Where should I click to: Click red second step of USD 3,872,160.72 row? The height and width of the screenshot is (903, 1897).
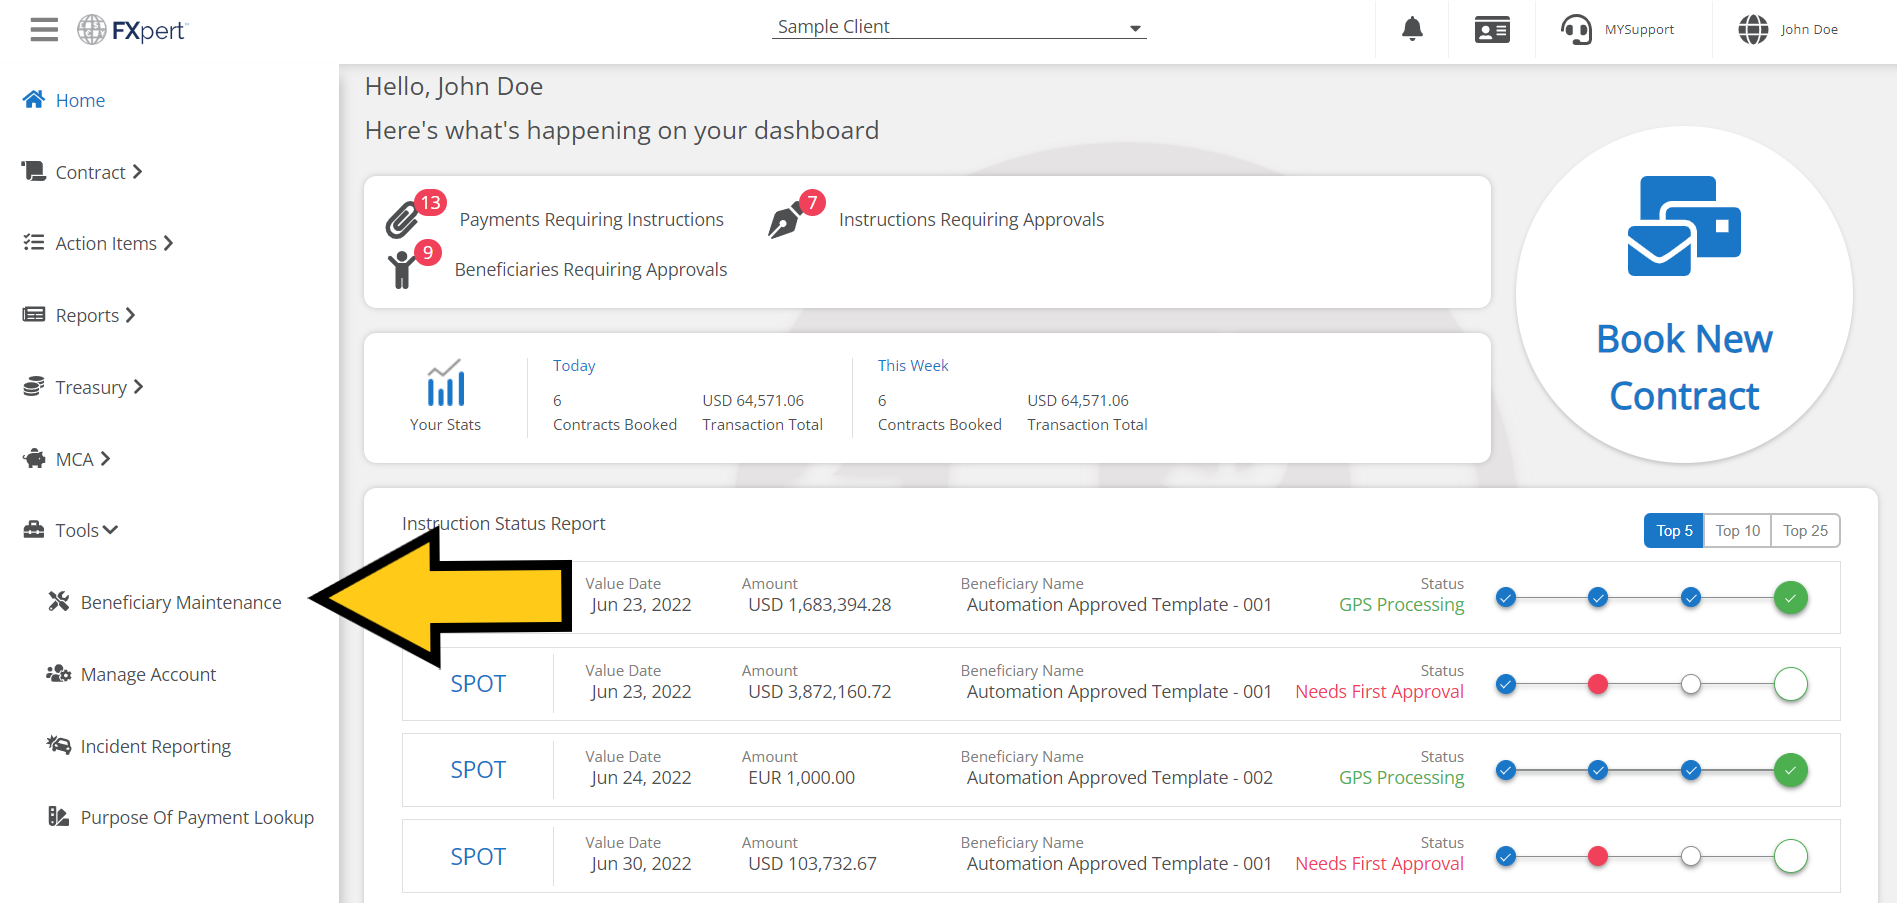[x=1598, y=684]
